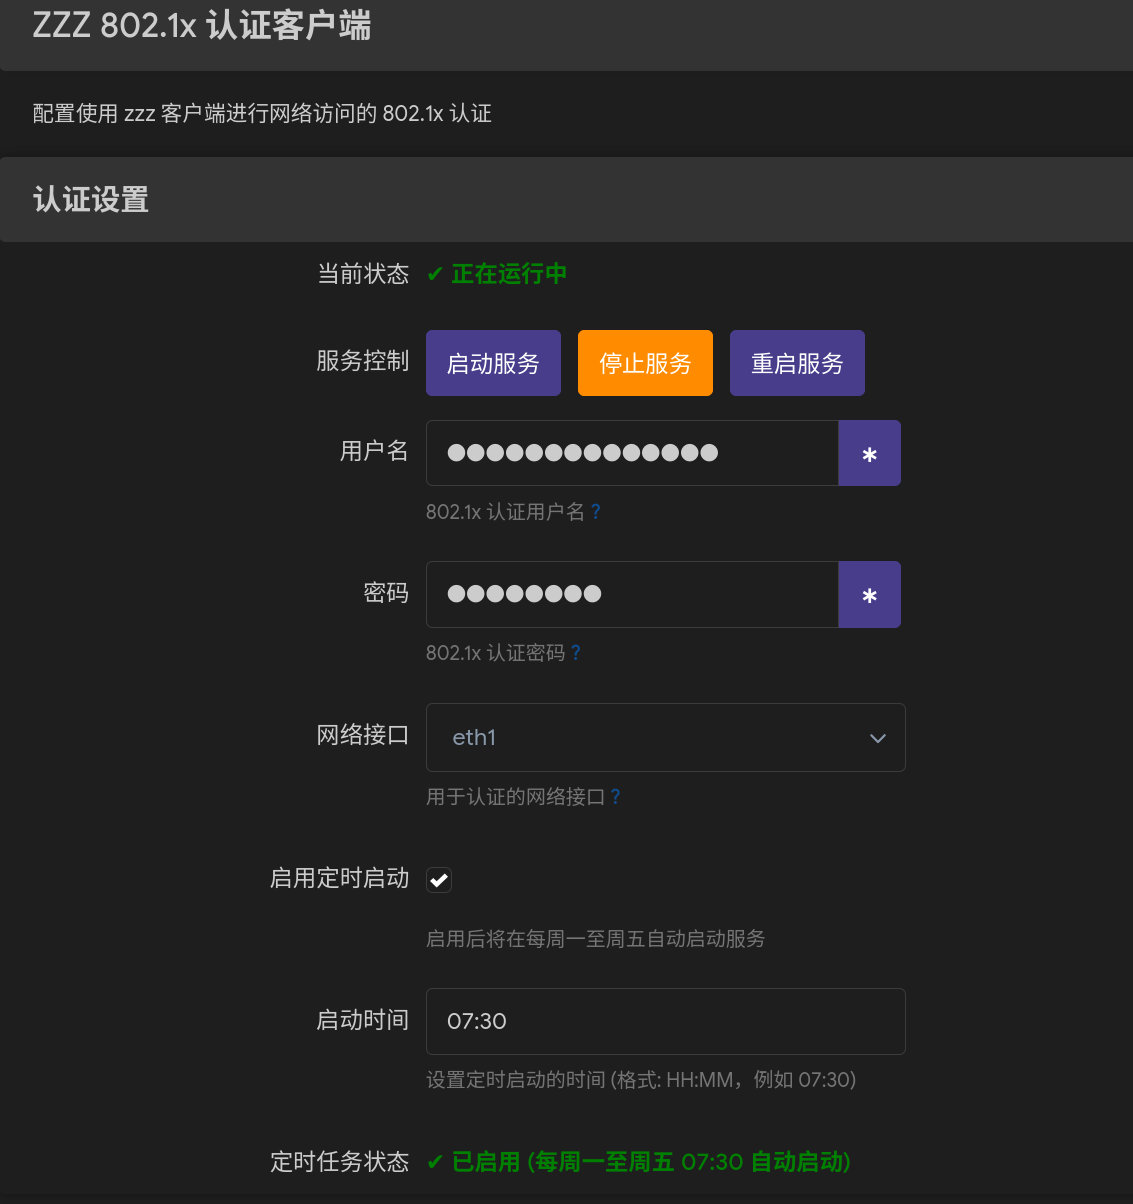Uncheck the 启用定时启动 checkbox
This screenshot has height=1204, width=1133.
click(439, 880)
